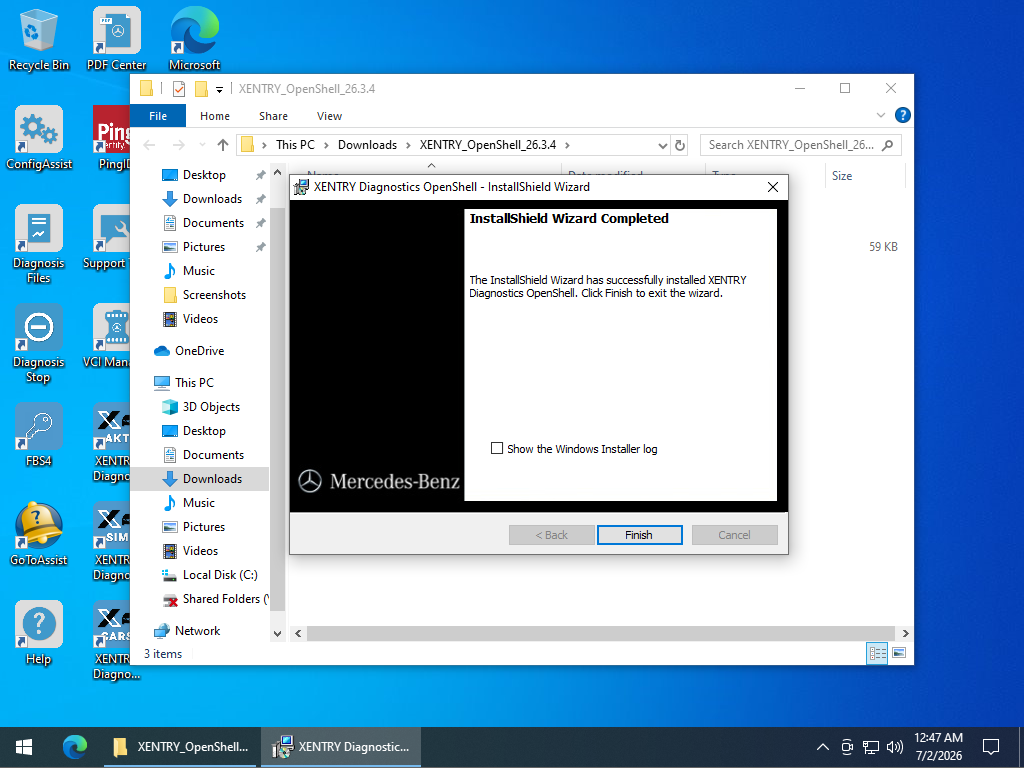Open the Diagnosis Files desktop icon
Screen dimensions: 1024x768
(39, 244)
